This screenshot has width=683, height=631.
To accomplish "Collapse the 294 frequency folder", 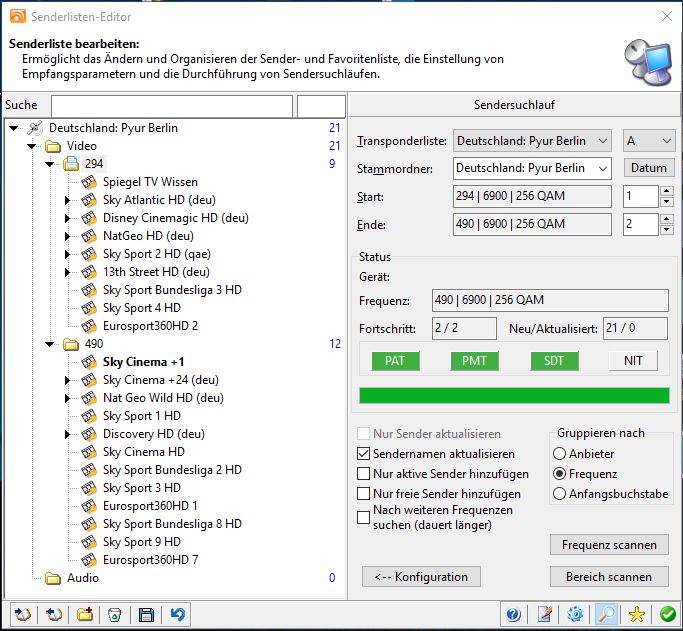I will coord(49,164).
